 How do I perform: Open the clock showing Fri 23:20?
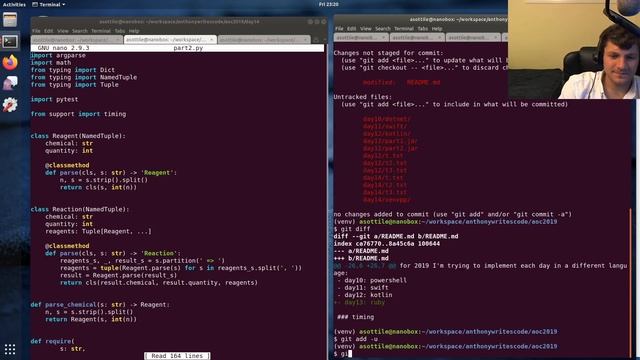pyautogui.click(x=328, y=4)
